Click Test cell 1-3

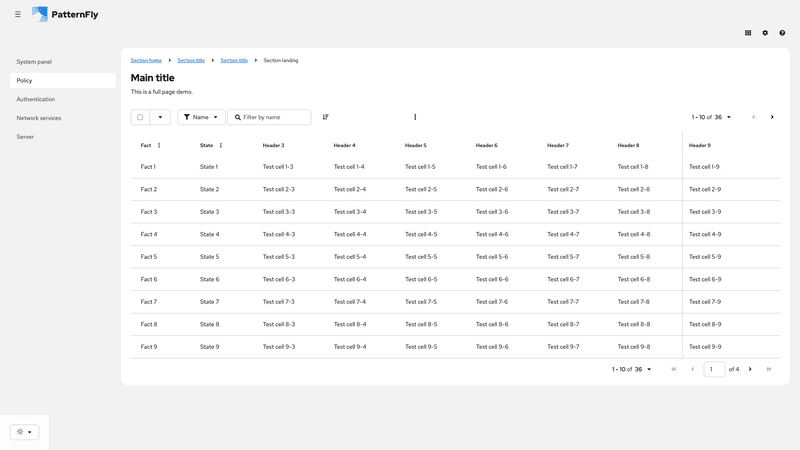278,167
